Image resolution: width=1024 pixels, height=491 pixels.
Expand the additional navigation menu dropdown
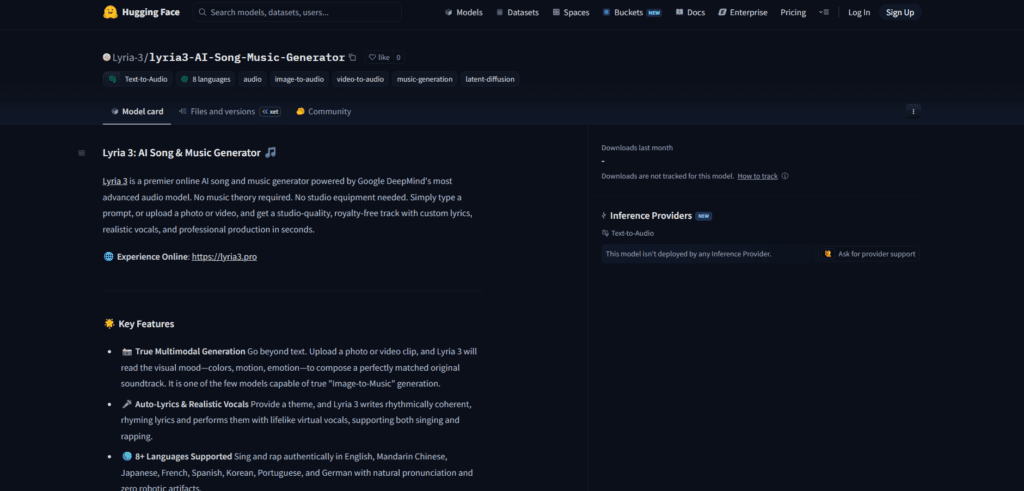824,12
